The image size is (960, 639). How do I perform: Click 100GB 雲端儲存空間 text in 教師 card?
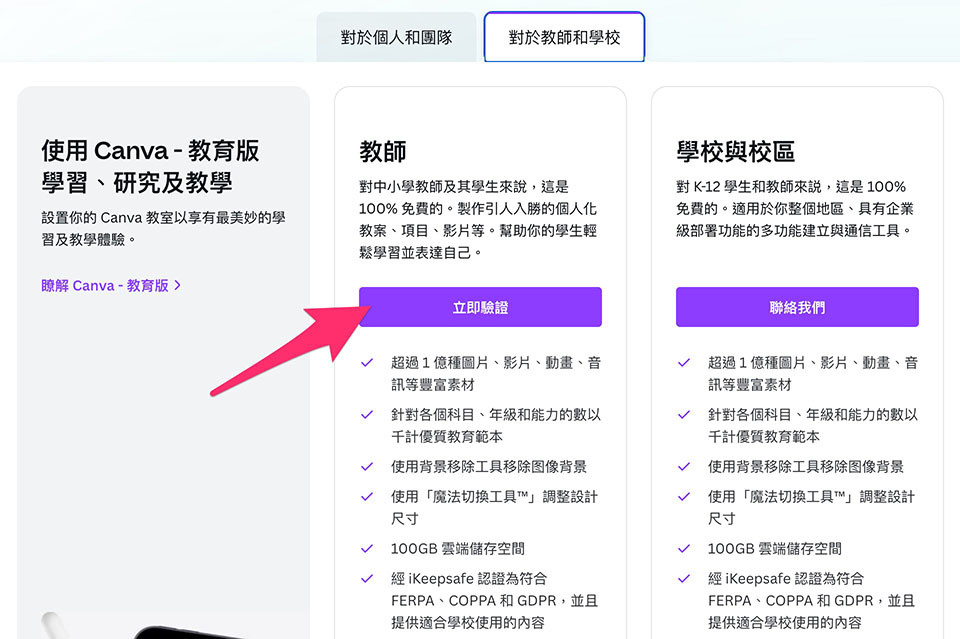458,549
